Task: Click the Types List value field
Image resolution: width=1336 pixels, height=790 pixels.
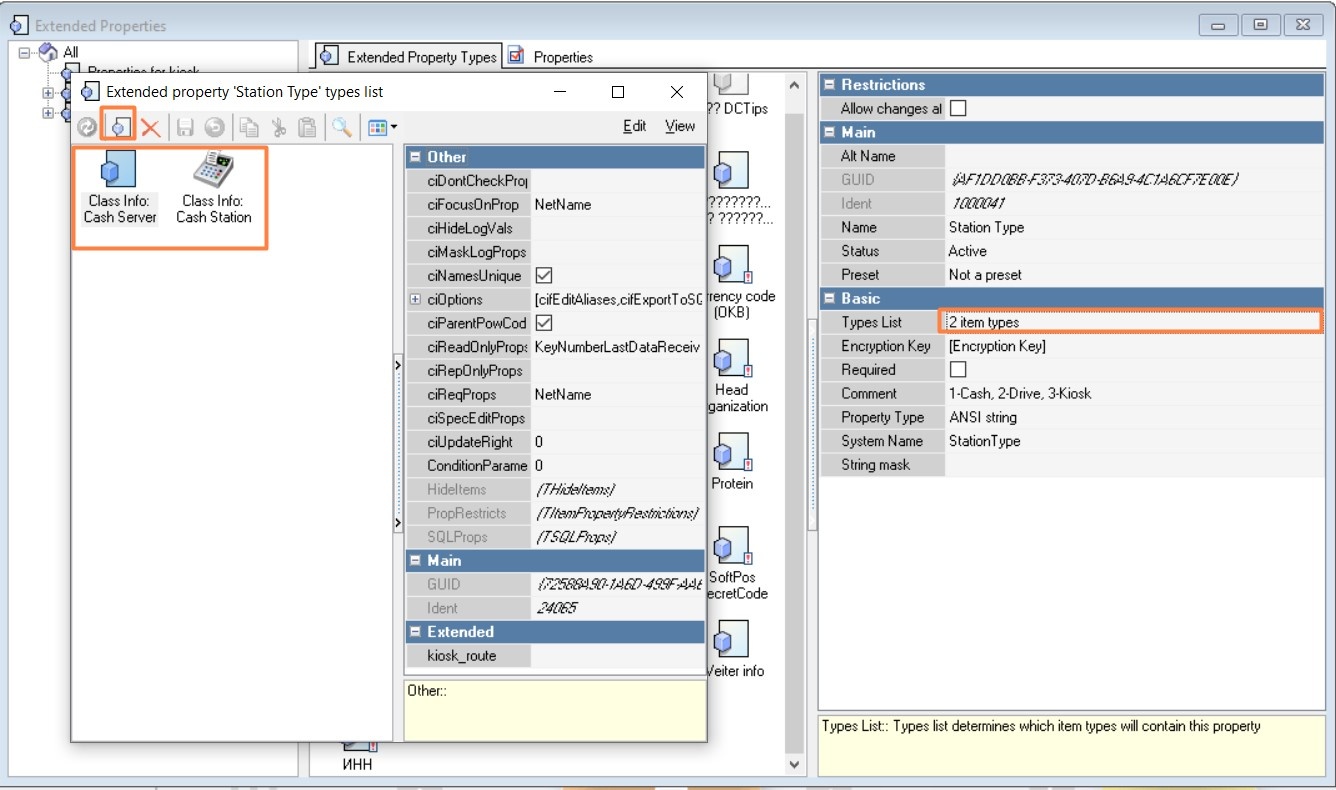Action: (1133, 322)
